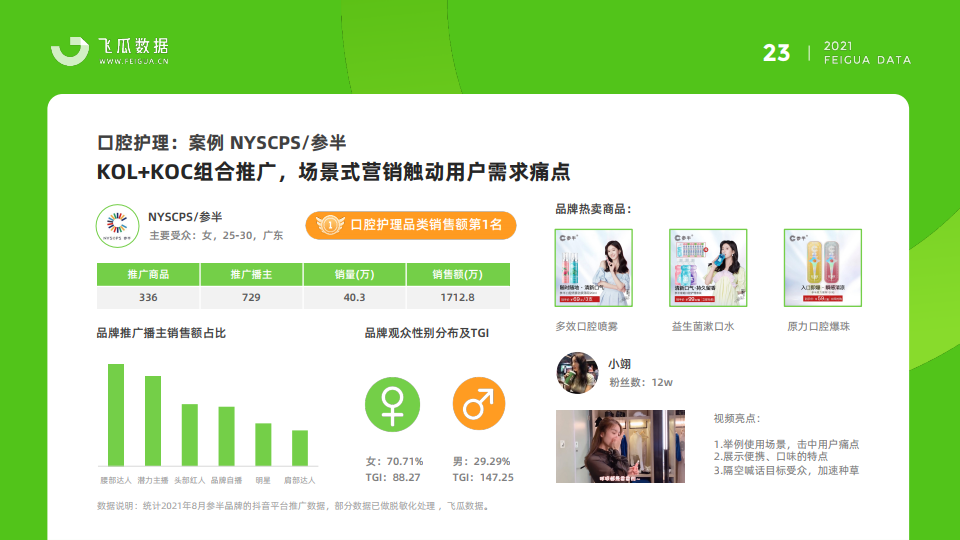The image size is (960, 540).
Task: Open the 小翊 video thumbnail
Action: (x=620, y=446)
